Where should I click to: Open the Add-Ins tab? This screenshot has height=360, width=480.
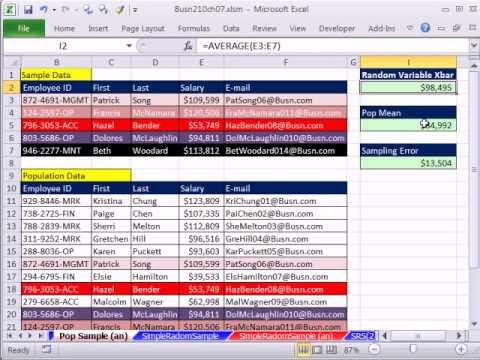coord(382,29)
